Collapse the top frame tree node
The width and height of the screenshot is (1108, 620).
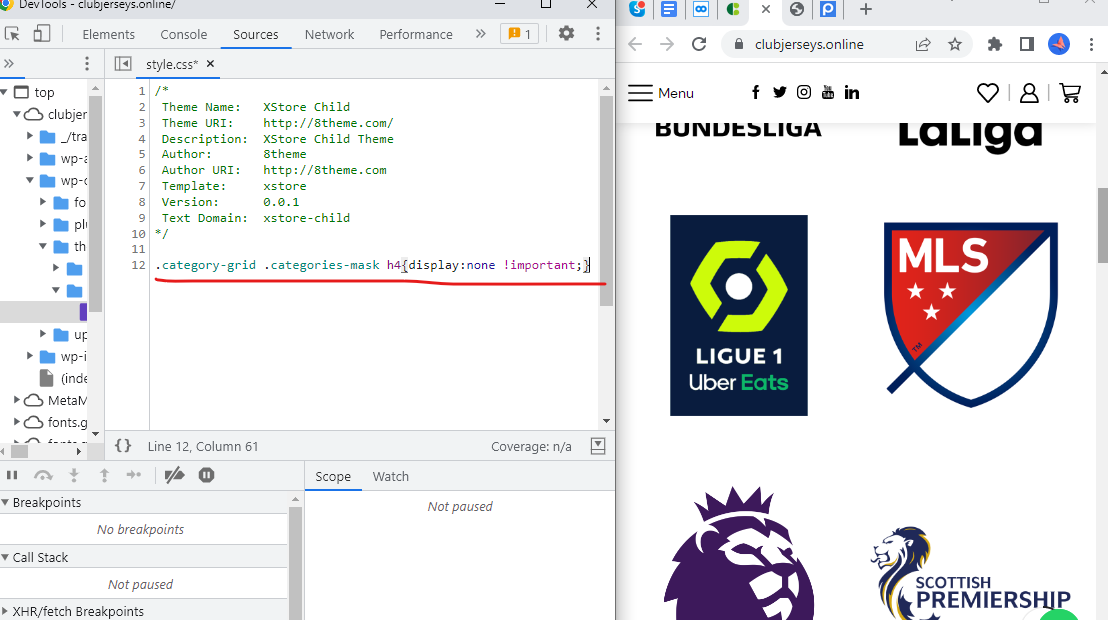4,92
